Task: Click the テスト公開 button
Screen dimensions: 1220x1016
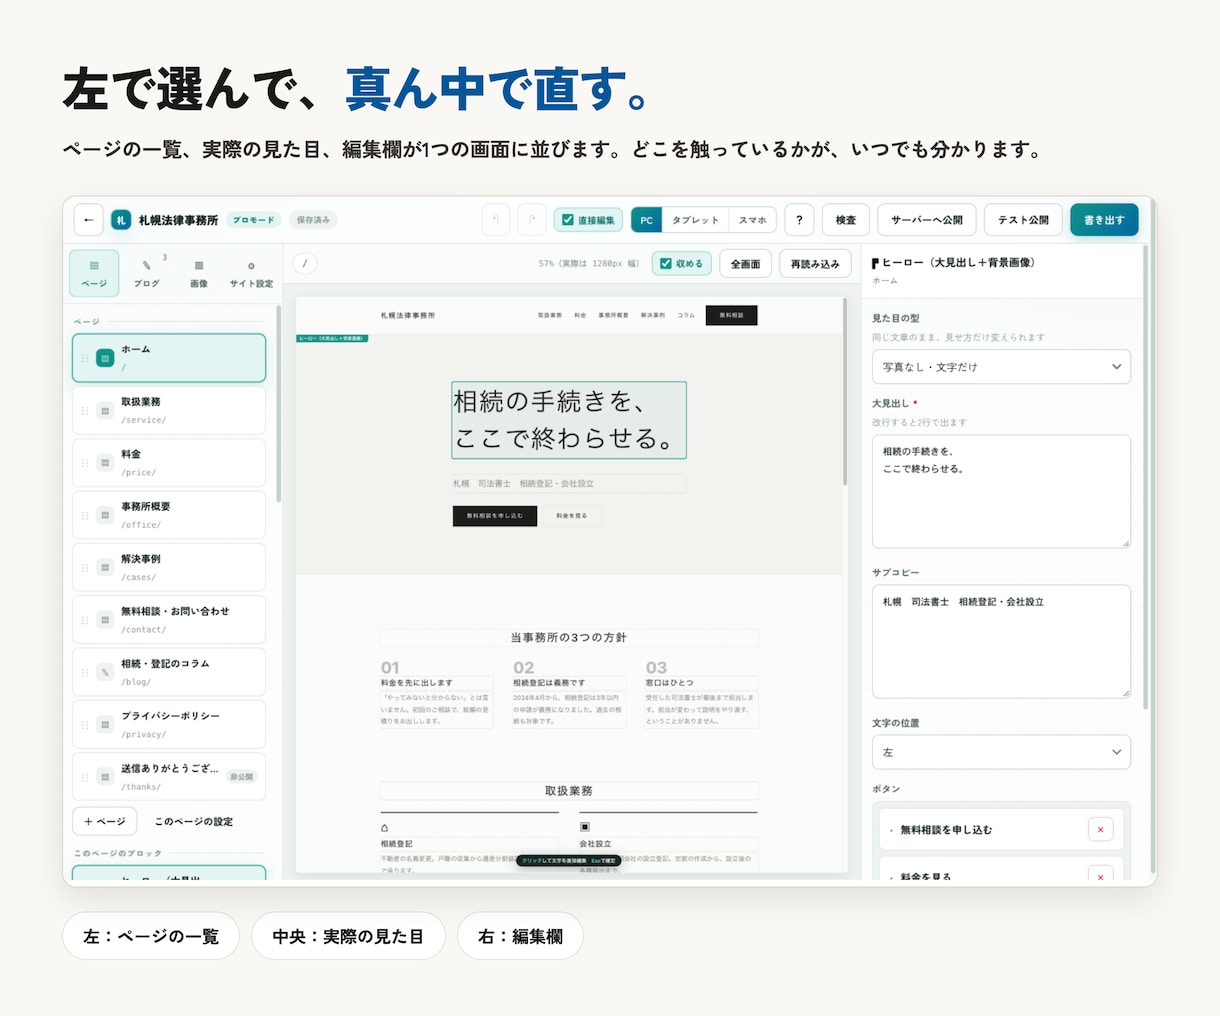Action: click(x=1023, y=220)
